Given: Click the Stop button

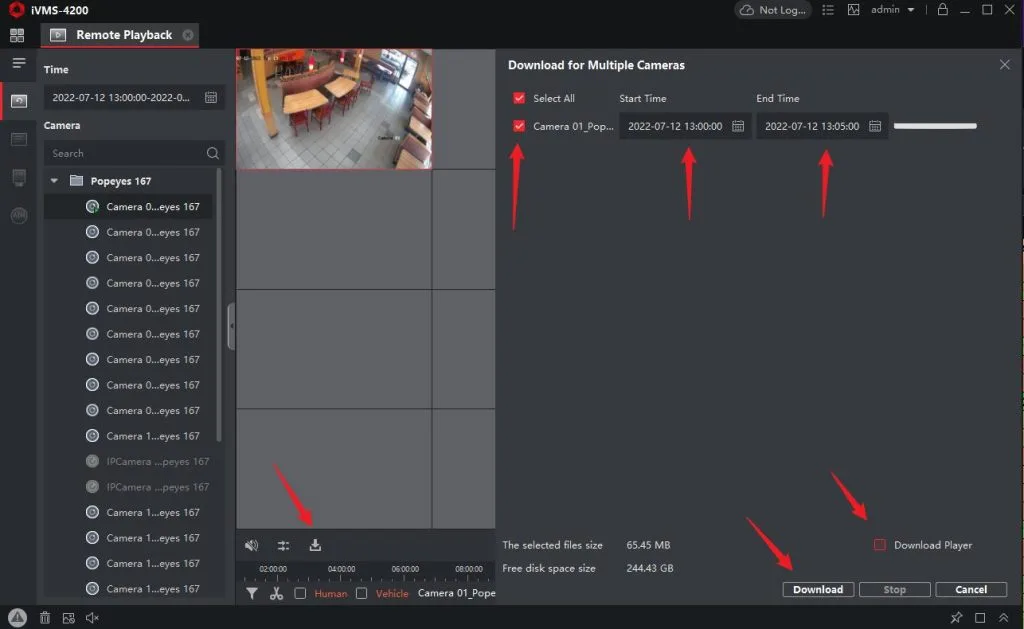Looking at the screenshot, I should 895,589.
